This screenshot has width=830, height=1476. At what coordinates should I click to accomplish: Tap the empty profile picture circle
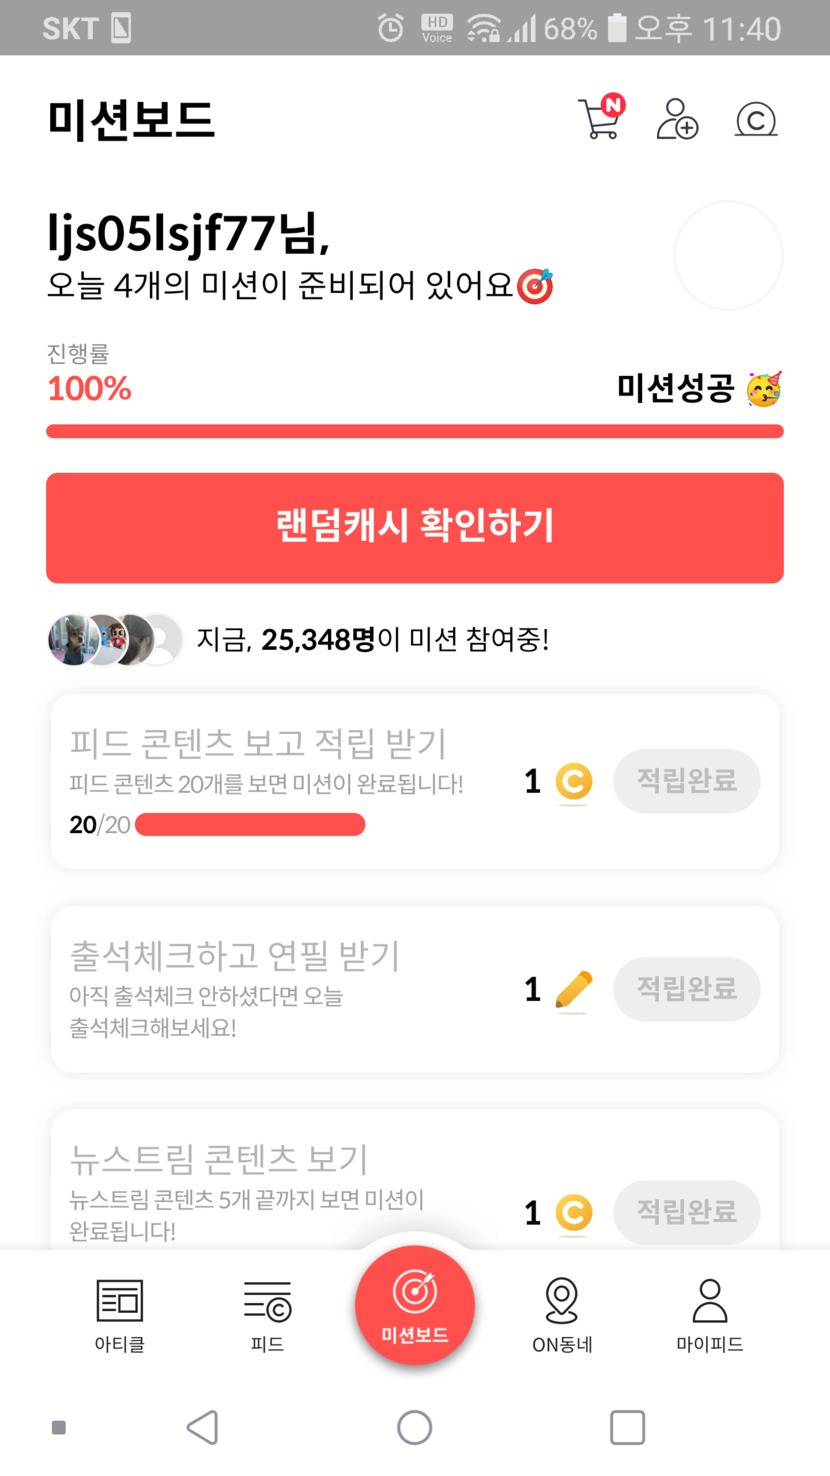point(728,255)
